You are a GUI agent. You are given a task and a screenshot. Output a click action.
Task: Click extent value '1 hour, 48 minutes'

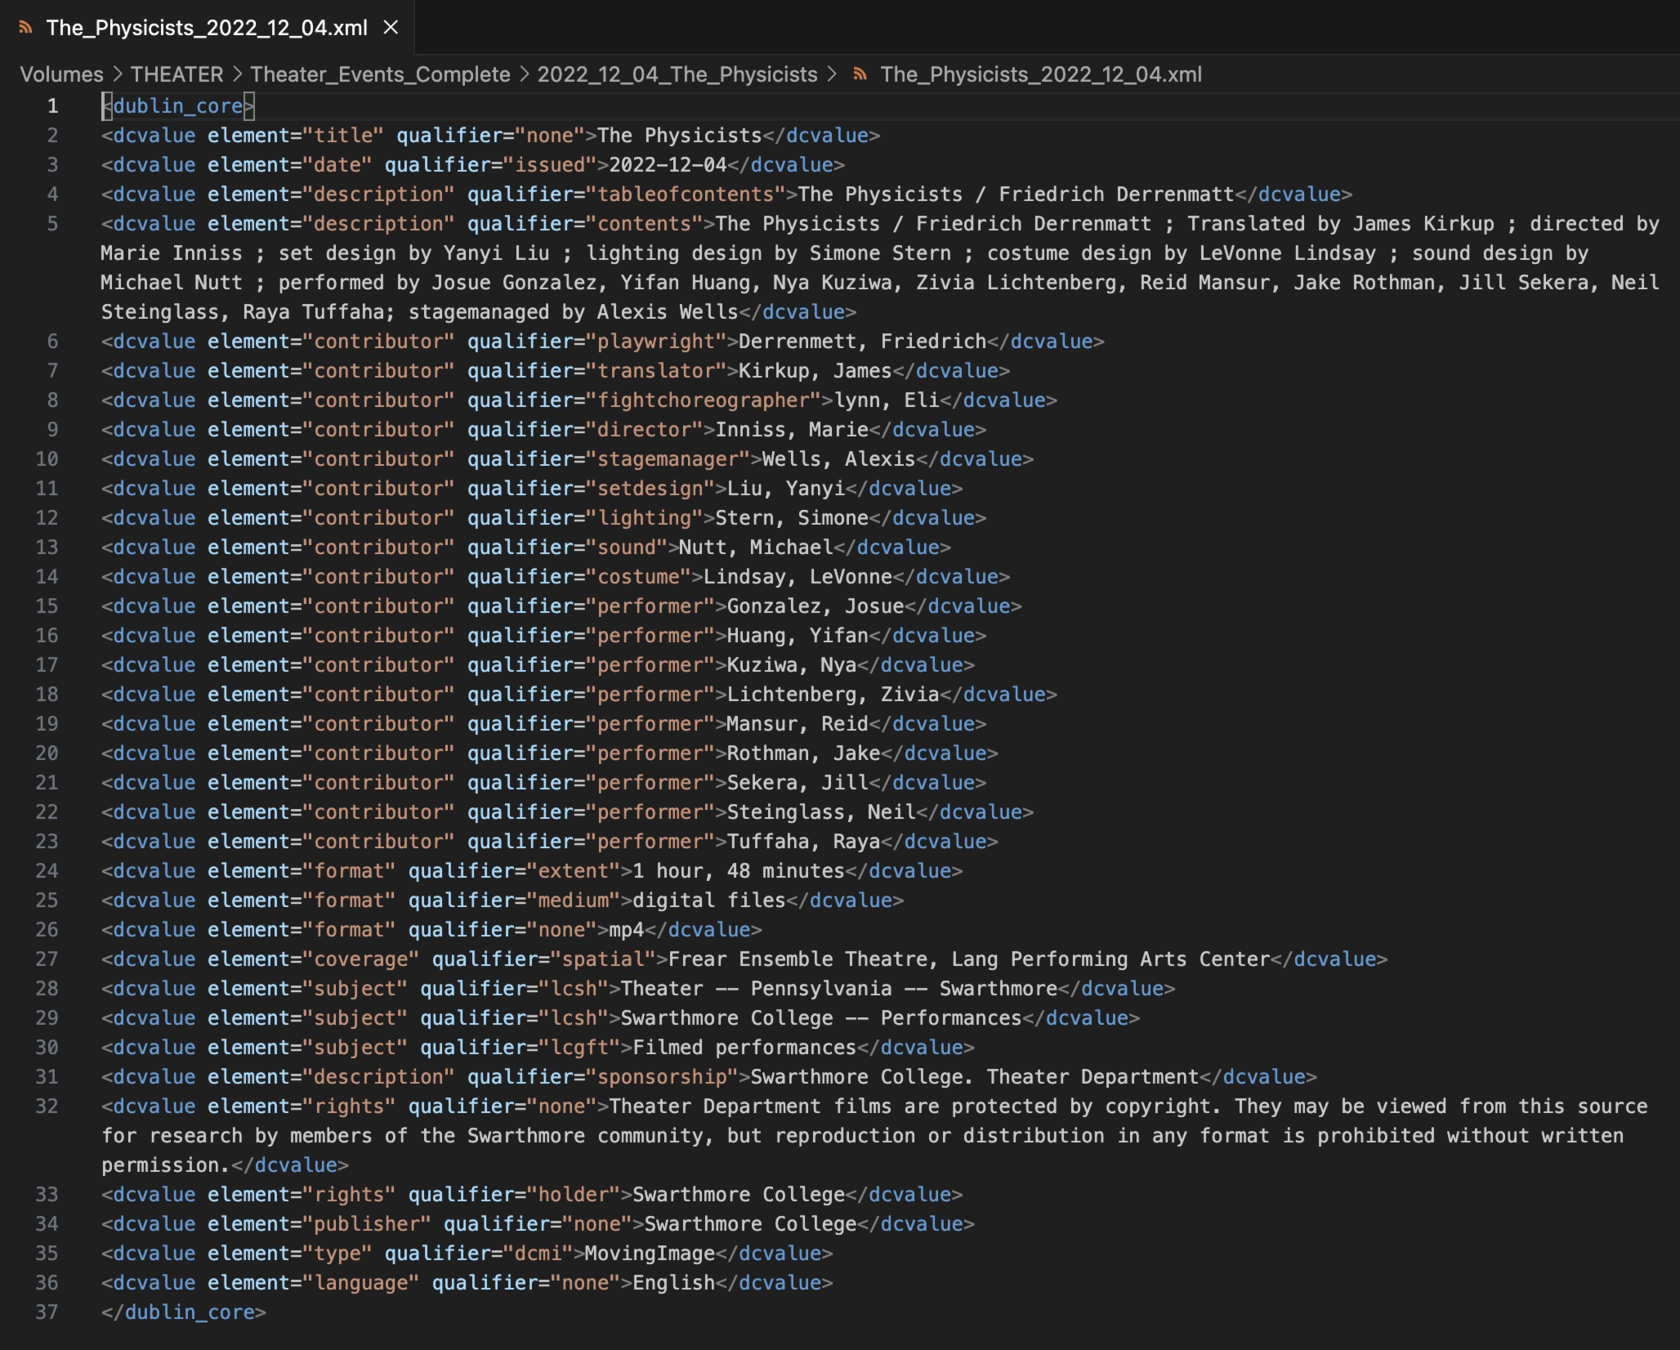point(739,871)
